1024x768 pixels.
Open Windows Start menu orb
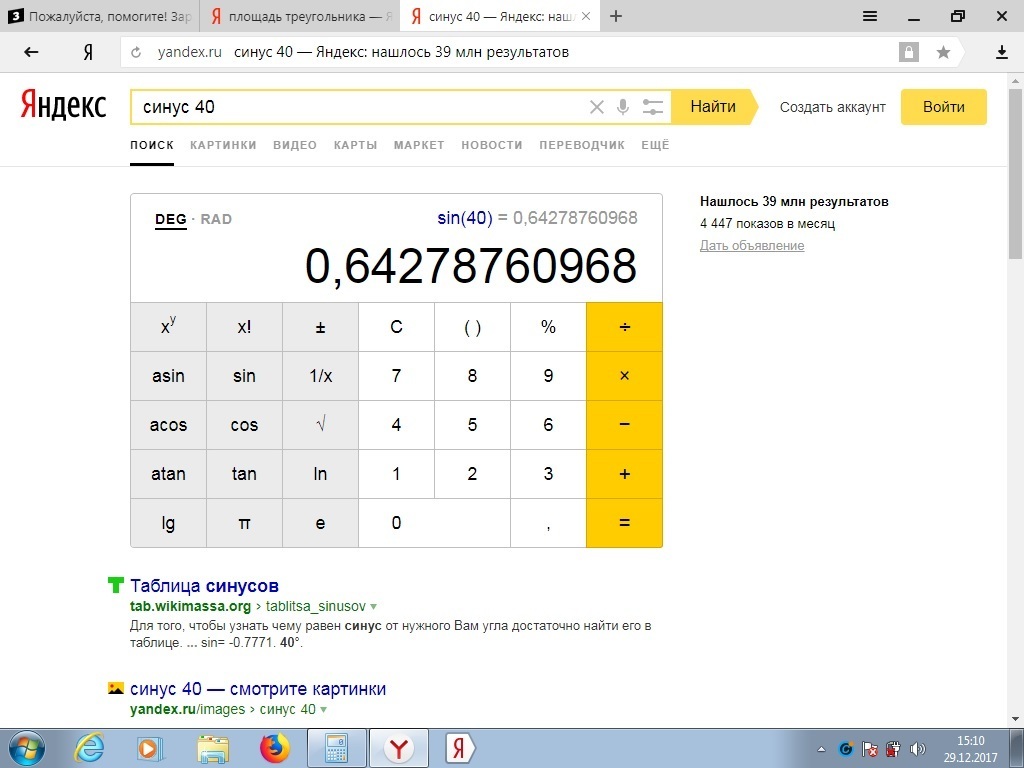[27, 748]
